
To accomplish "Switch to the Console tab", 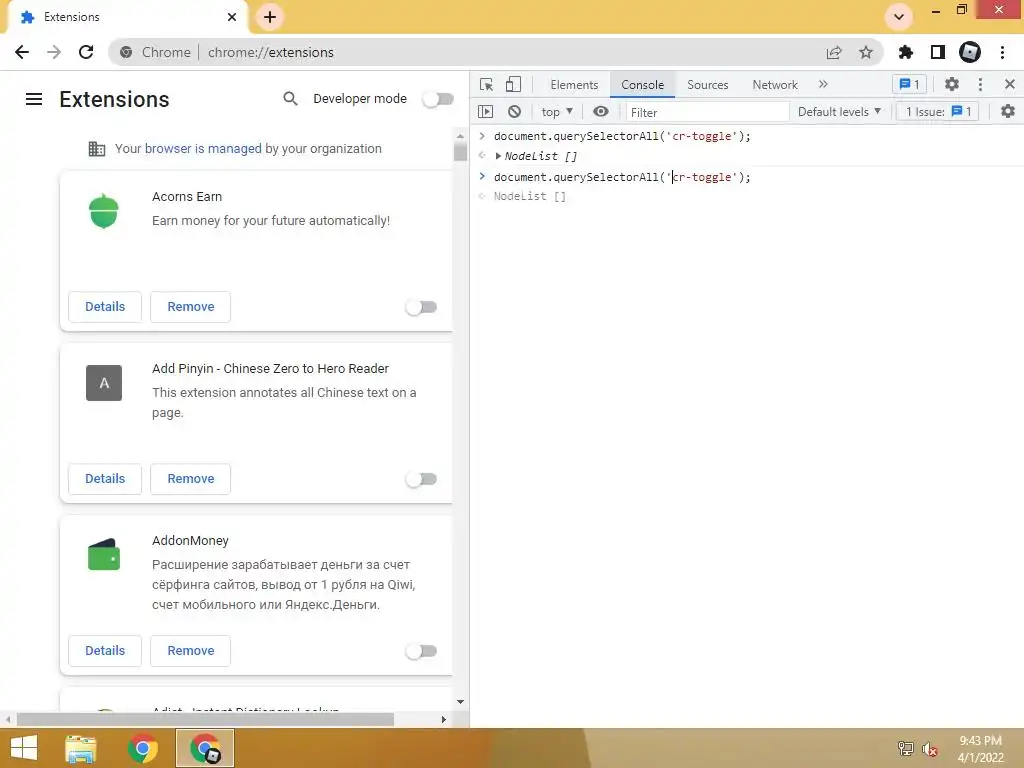I will click(x=643, y=85).
